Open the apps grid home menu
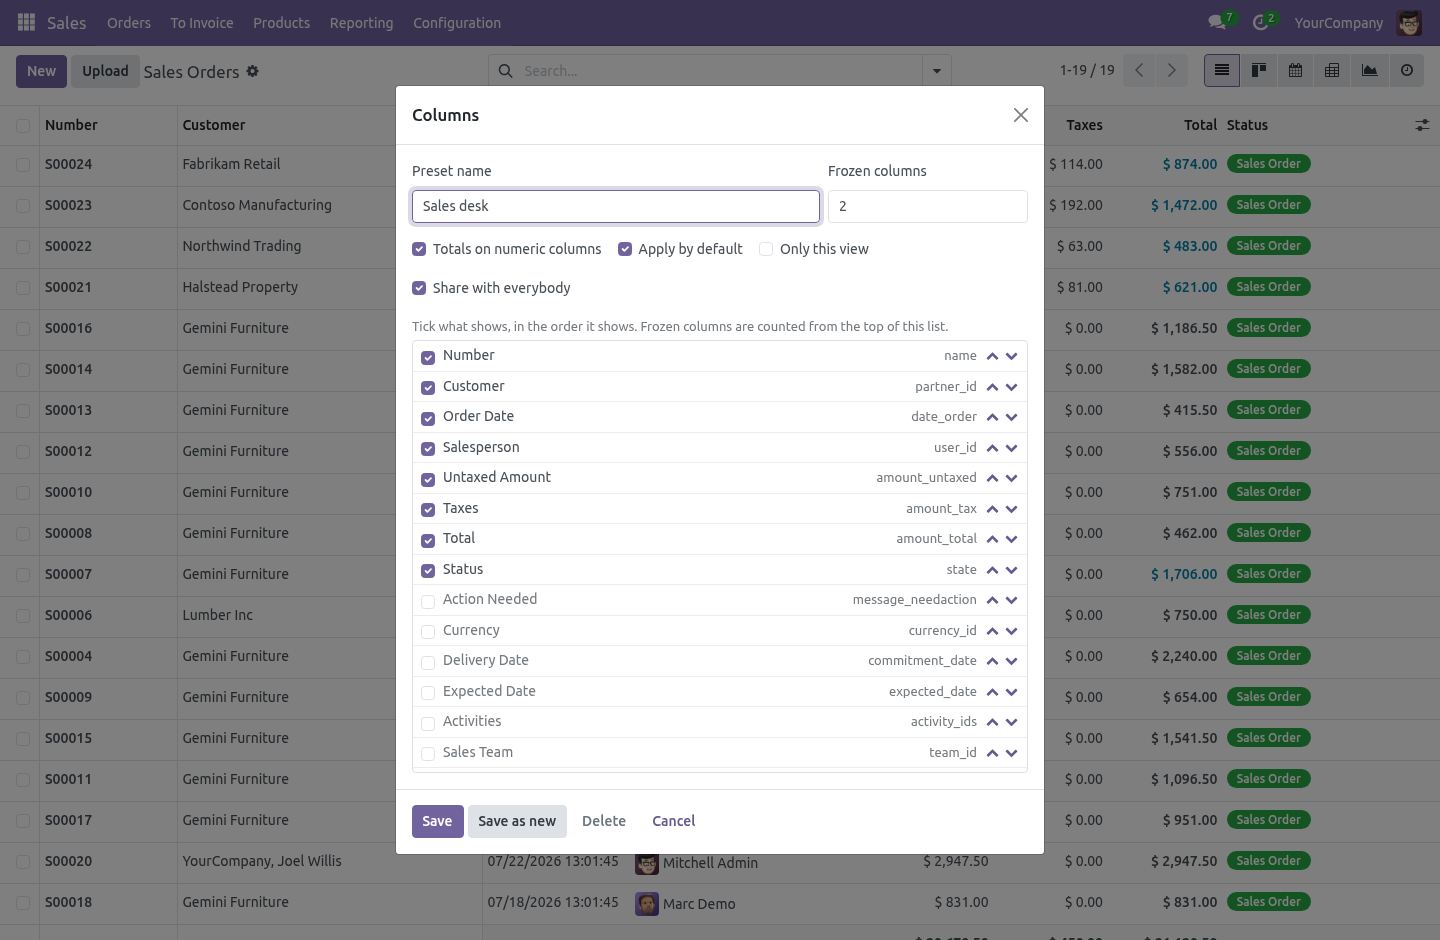The image size is (1440, 940). click(x=27, y=22)
